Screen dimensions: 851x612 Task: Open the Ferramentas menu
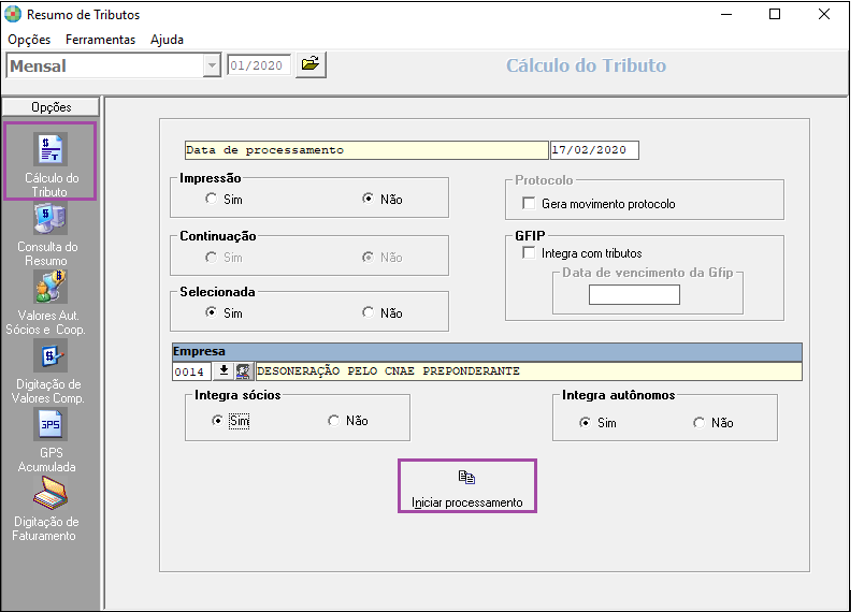pyautogui.click(x=100, y=40)
